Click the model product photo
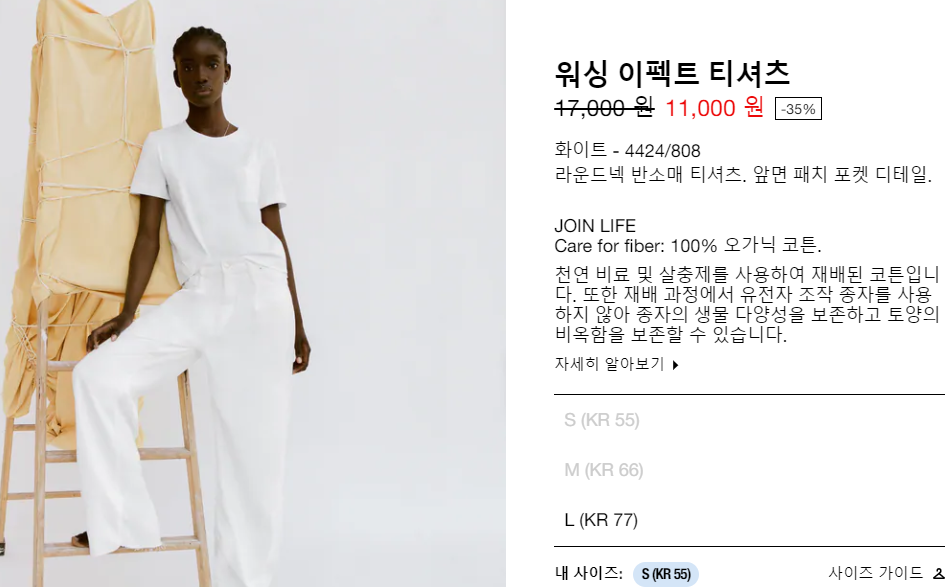Viewport: 951px width, 587px height. pyautogui.click(x=253, y=294)
